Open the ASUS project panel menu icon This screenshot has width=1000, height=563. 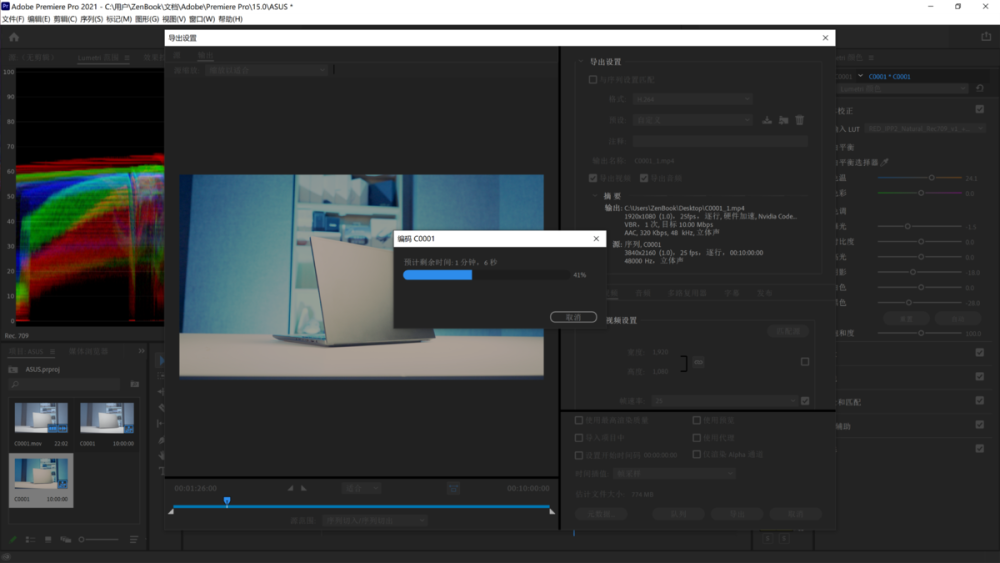click(x=53, y=351)
